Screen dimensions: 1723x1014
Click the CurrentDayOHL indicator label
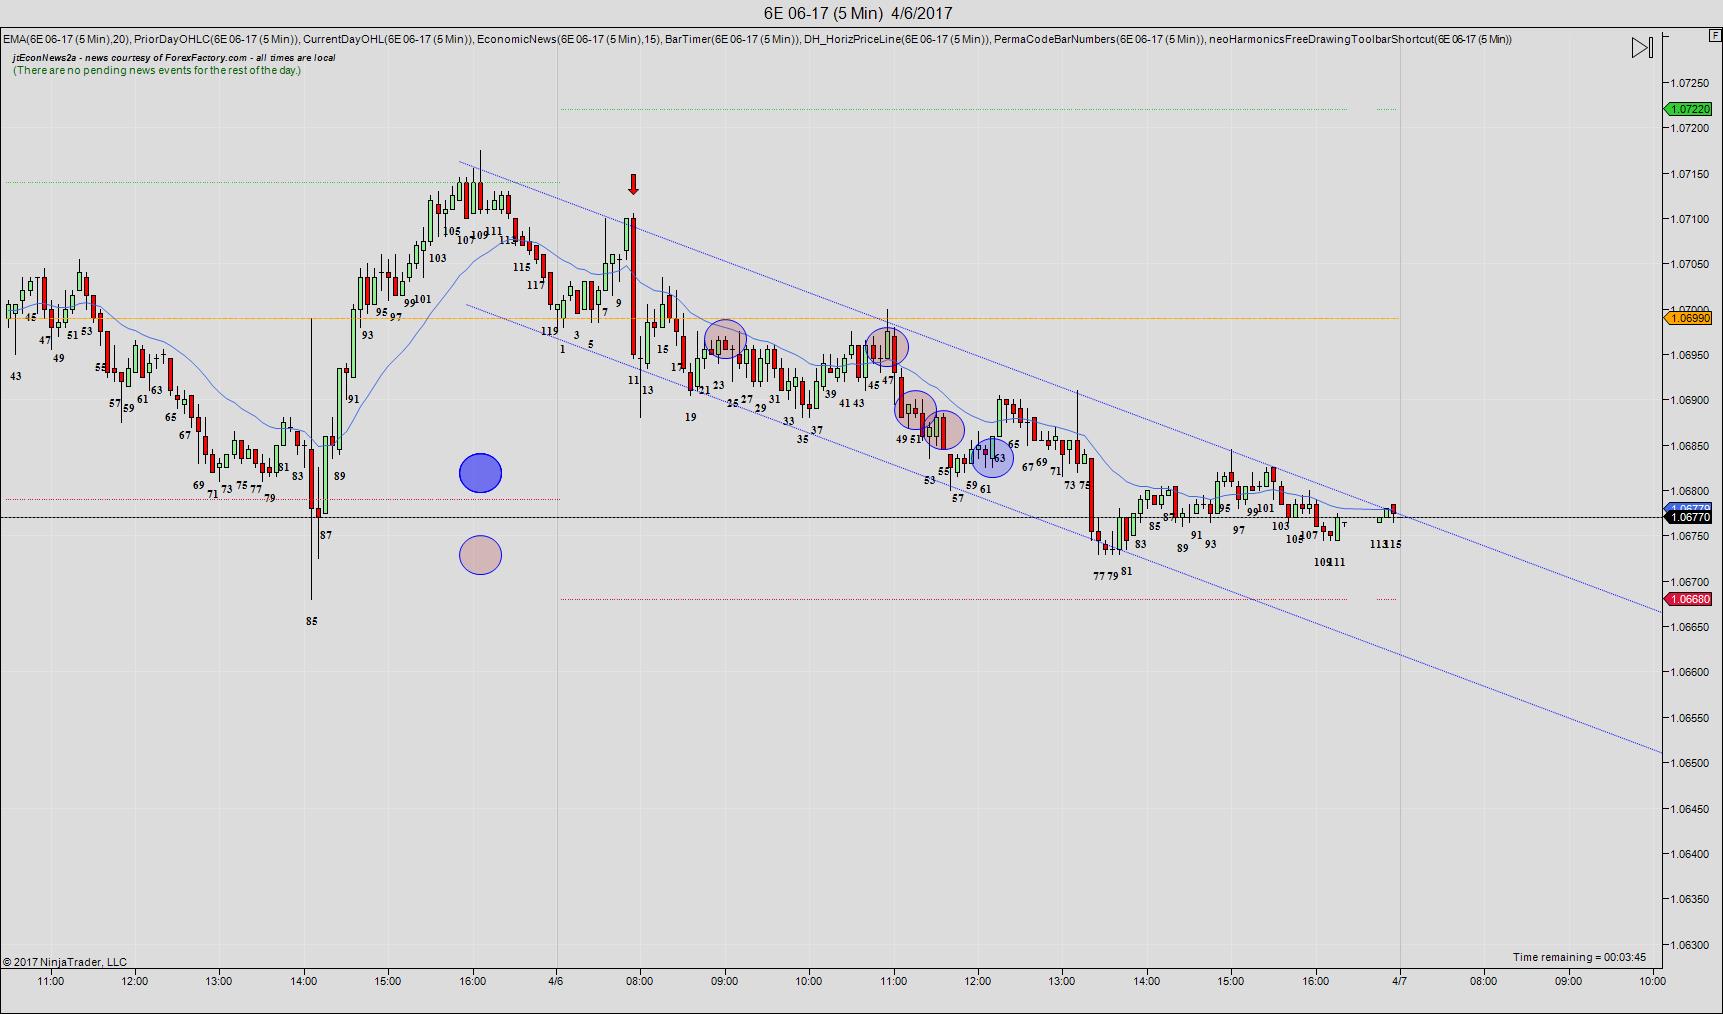(389, 39)
